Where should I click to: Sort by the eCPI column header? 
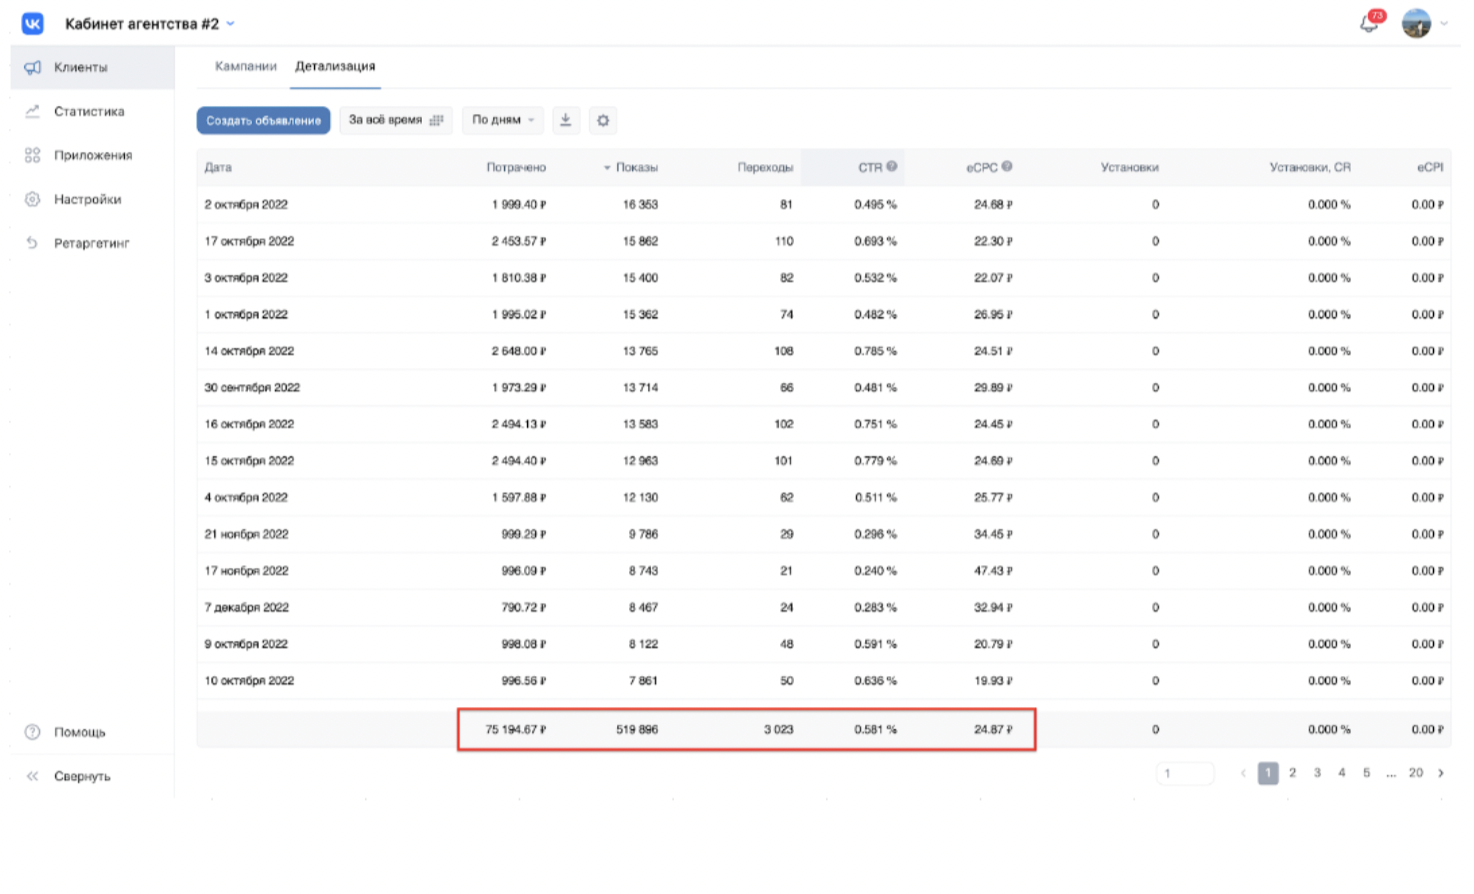1430,167
